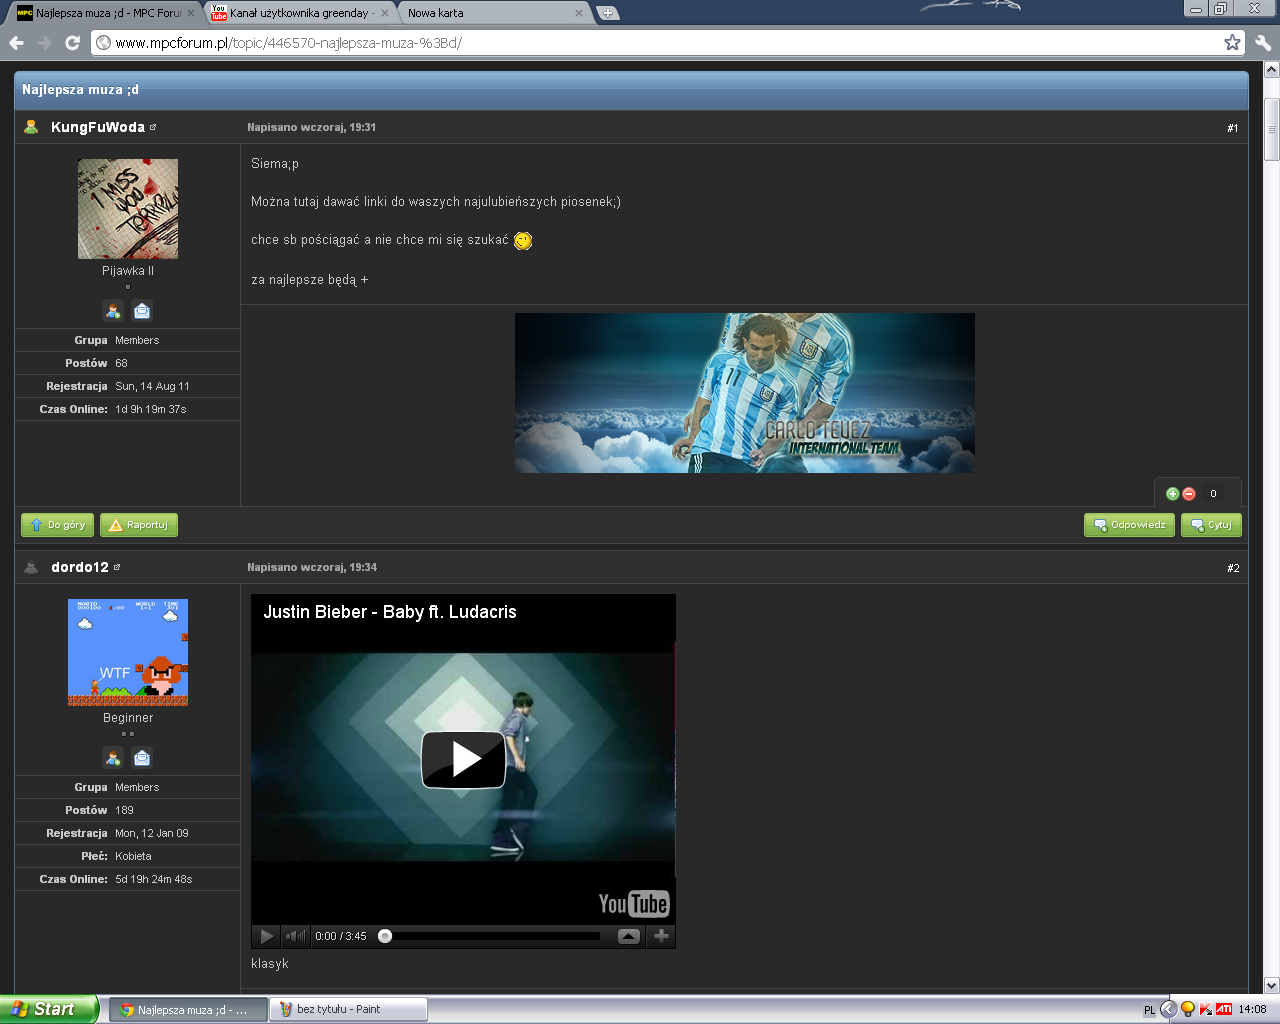
Task: Click the small icon after dordo12's name
Action: tap(117, 567)
